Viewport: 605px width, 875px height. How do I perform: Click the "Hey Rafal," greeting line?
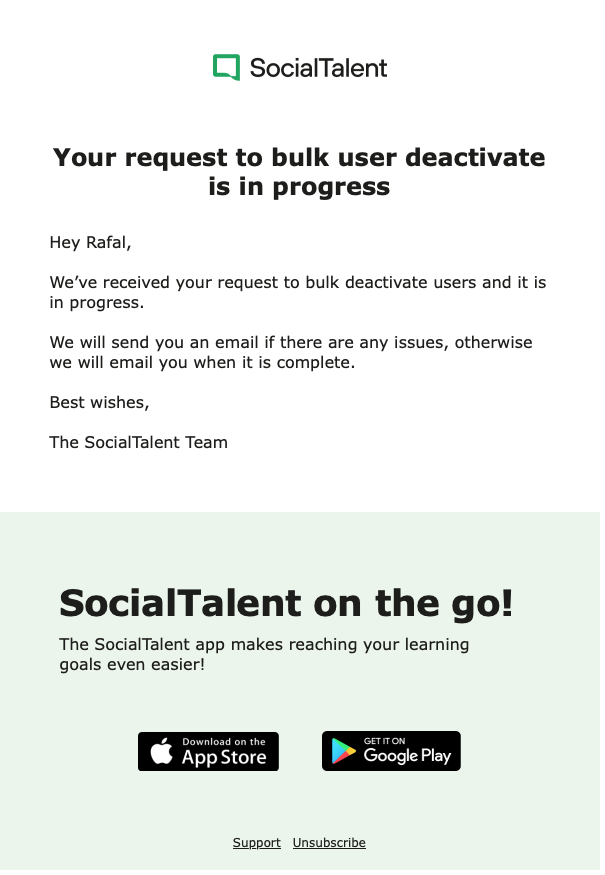click(90, 242)
